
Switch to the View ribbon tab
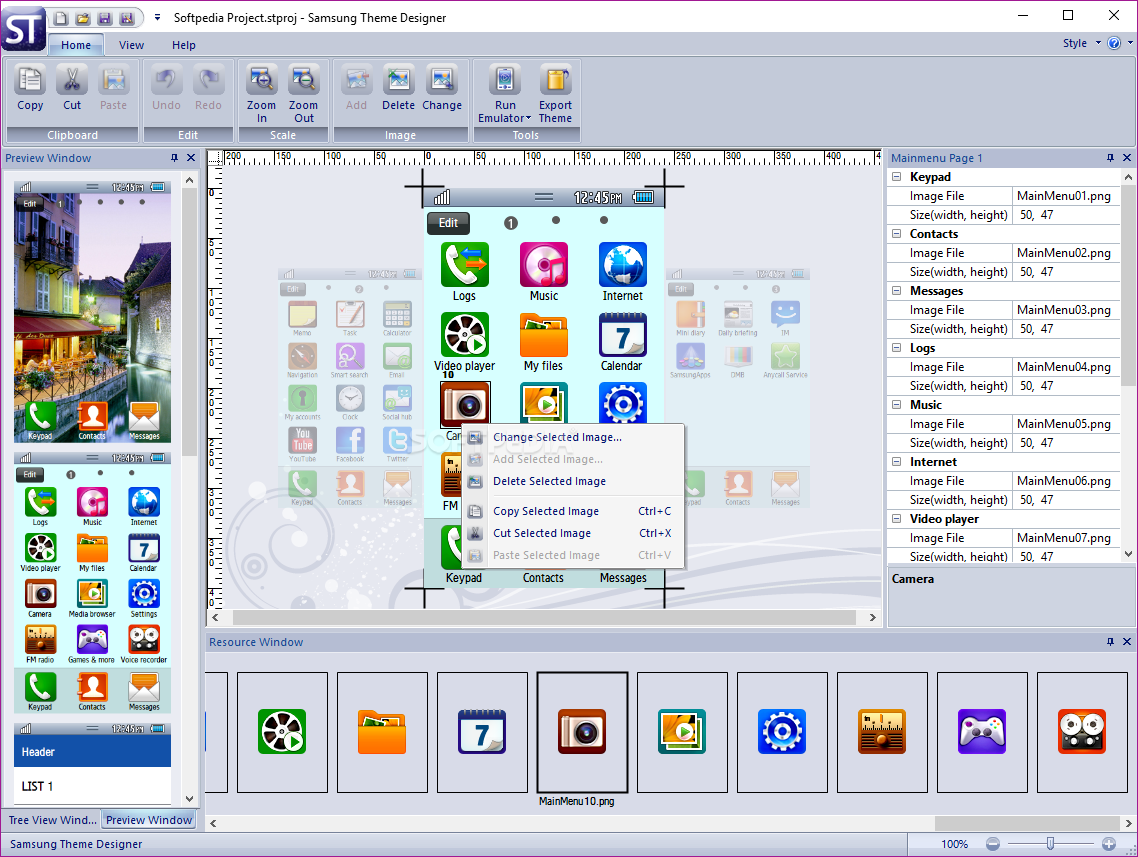tap(131, 45)
